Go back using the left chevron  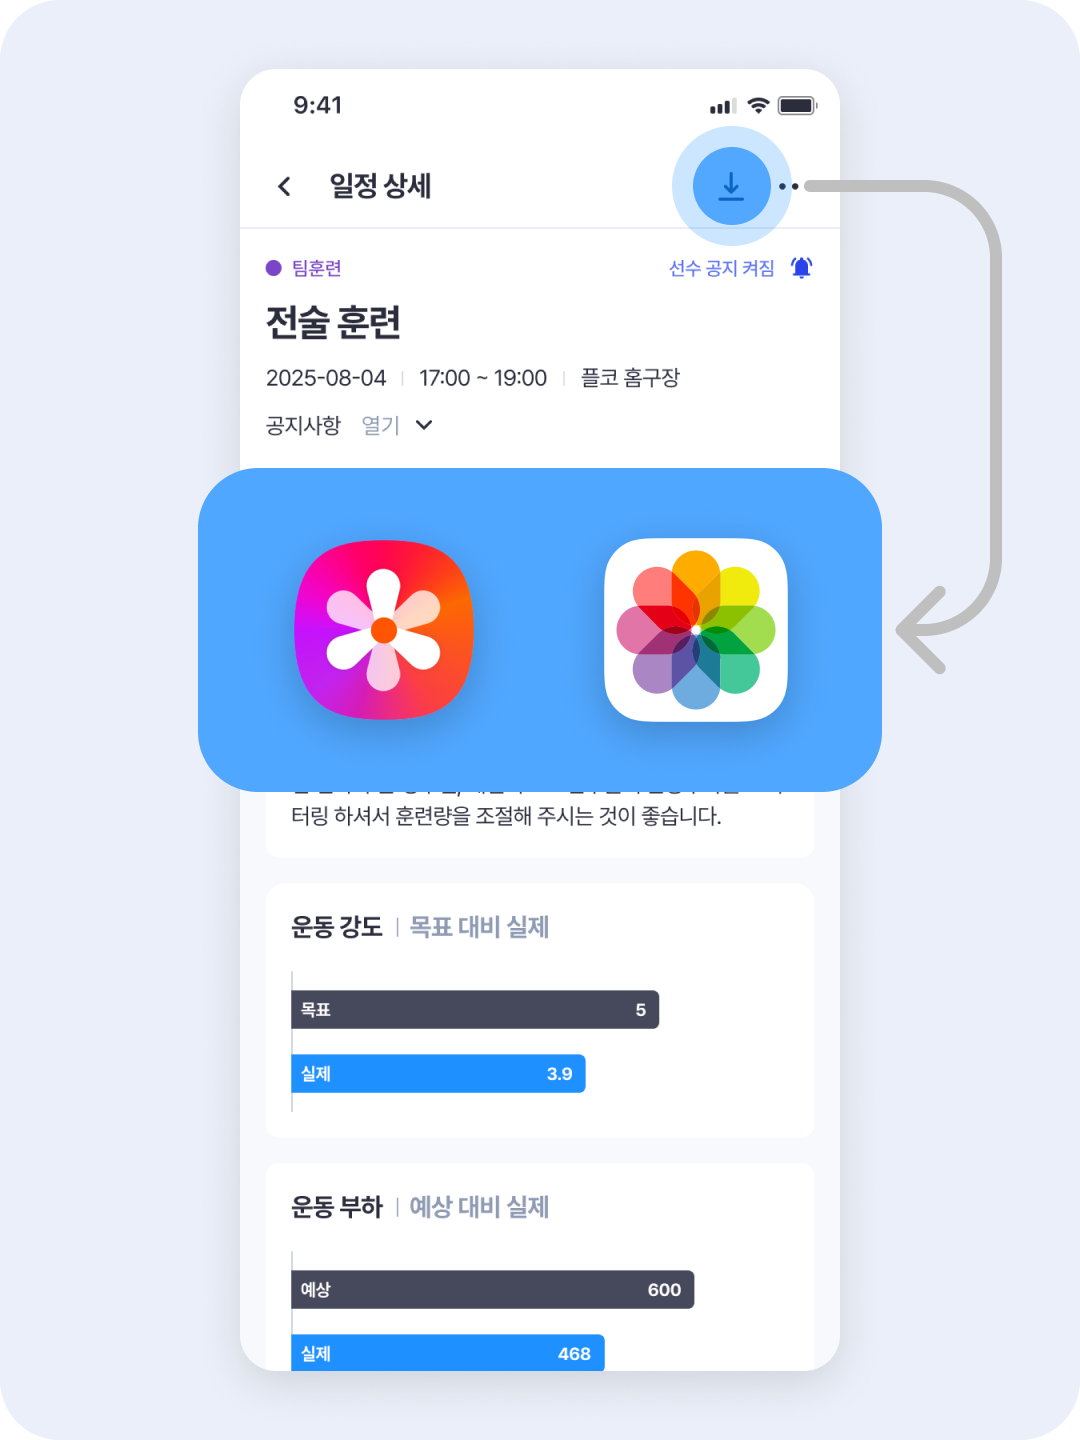pos(284,186)
